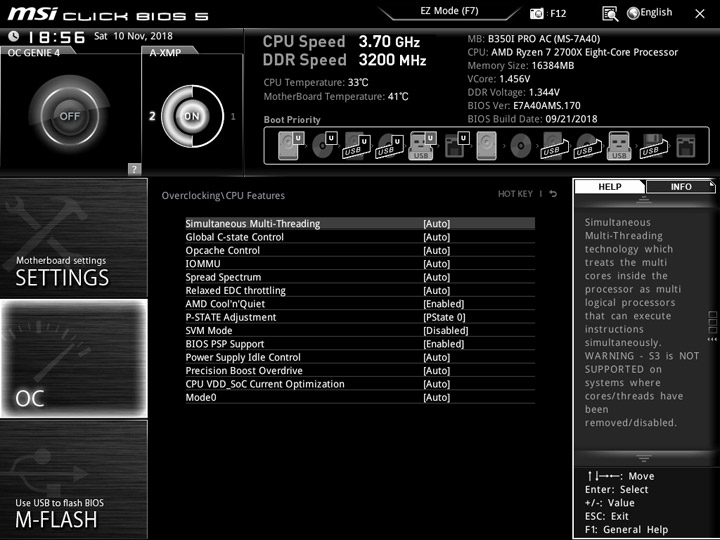The height and width of the screenshot is (540, 720).
Task: Click the bottom scroll handle in help panel
Action: [643, 458]
